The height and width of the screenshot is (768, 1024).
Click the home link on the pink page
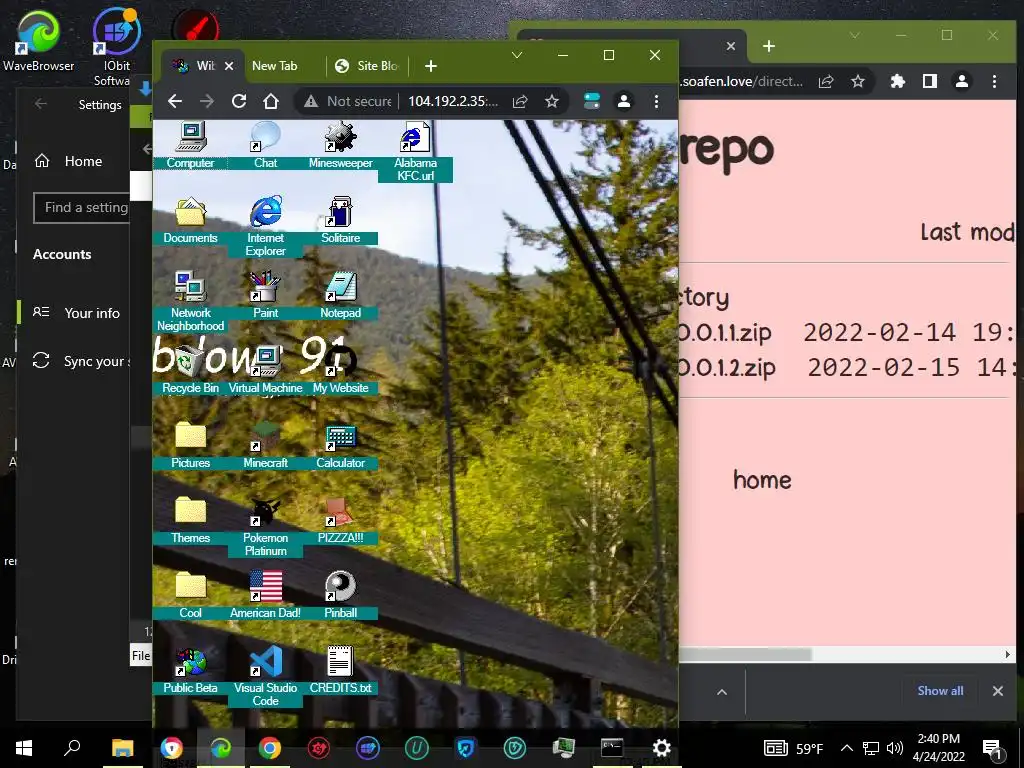coord(762,480)
